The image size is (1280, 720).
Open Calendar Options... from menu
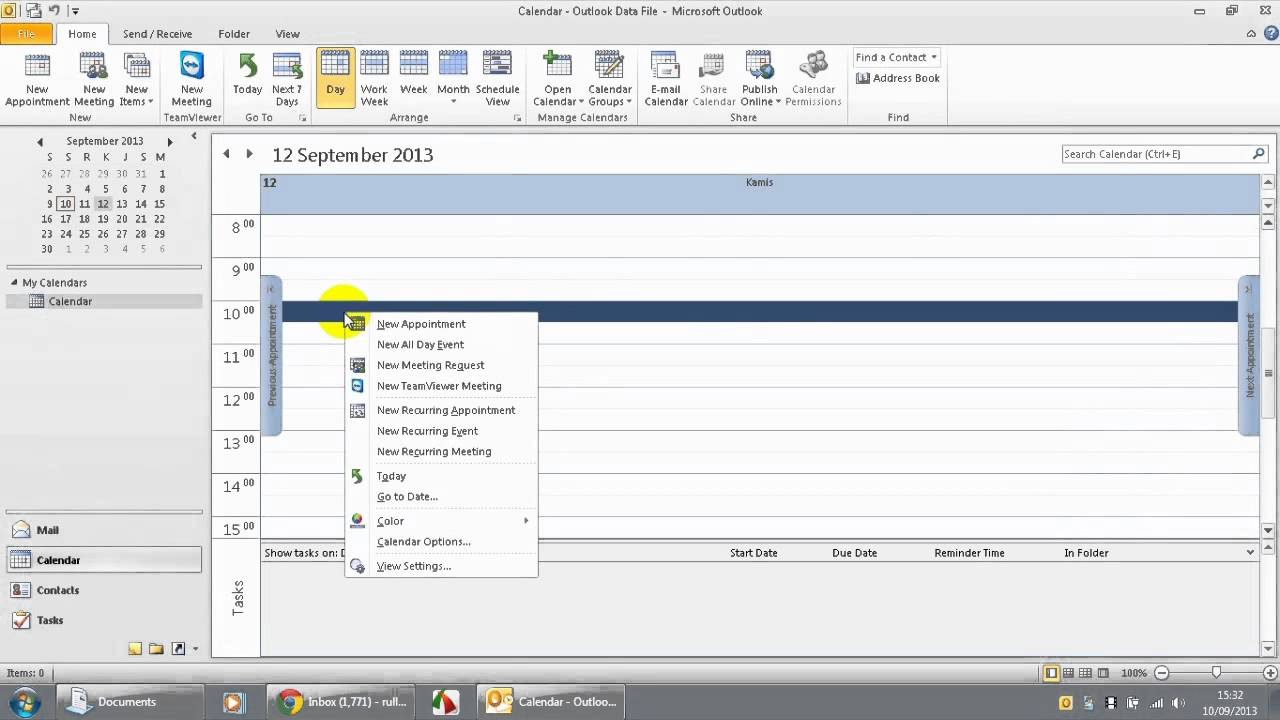[x=441, y=542]
